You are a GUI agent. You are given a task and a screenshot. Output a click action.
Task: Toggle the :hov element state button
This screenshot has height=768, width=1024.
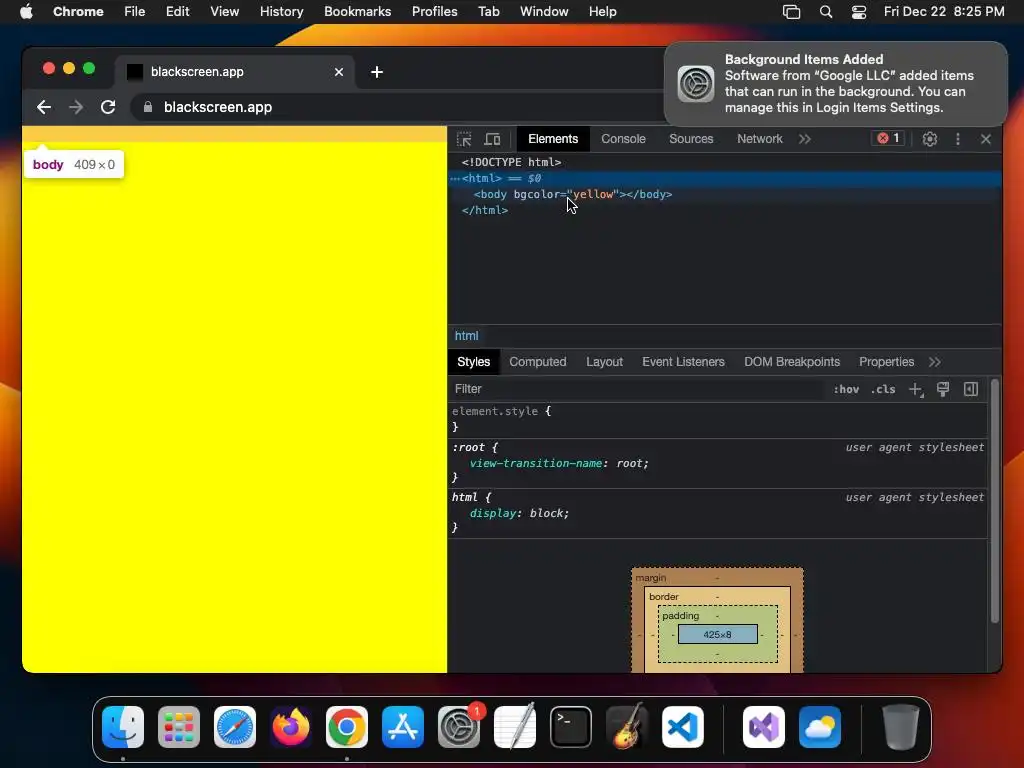tap(846, 389)
